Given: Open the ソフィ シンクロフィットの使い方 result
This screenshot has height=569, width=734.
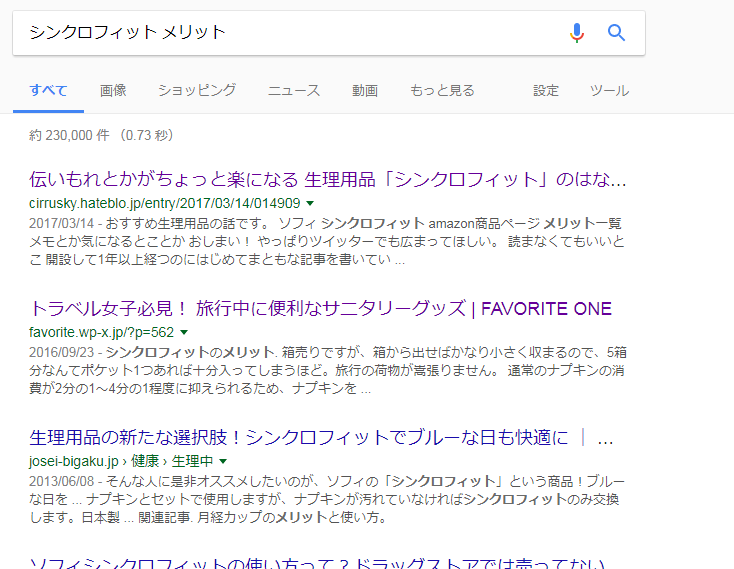Looking at the screenshot, I should coord(317,563).
